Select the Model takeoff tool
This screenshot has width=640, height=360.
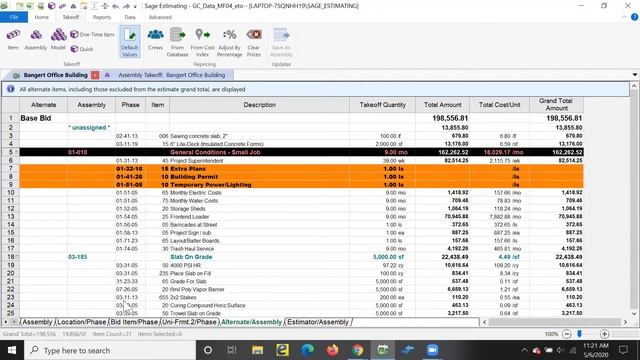58,39
